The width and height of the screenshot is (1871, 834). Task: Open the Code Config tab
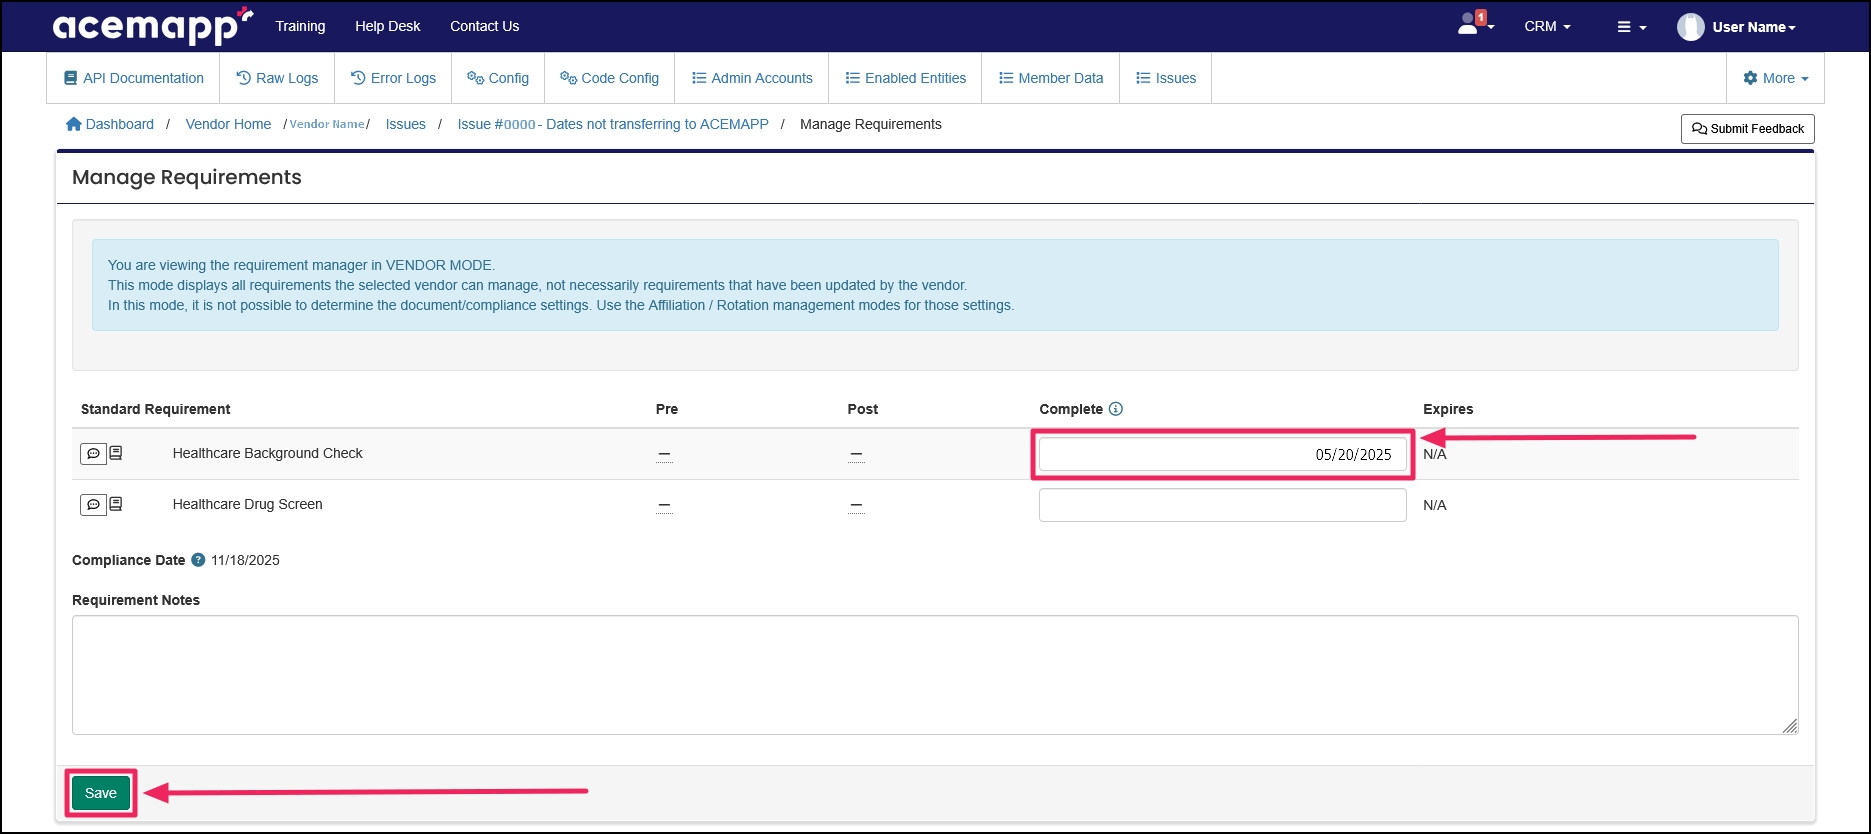610,78
